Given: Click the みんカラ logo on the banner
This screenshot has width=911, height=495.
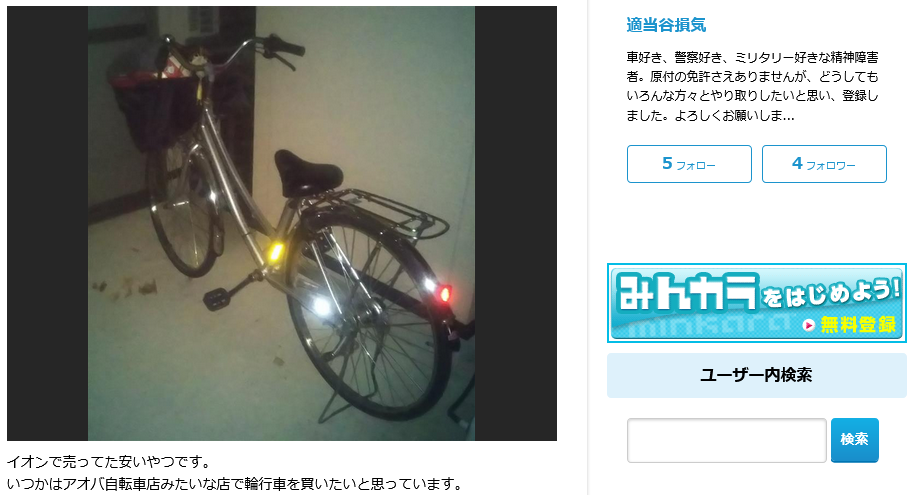Looking at the screenshot, I should (688, 293).
